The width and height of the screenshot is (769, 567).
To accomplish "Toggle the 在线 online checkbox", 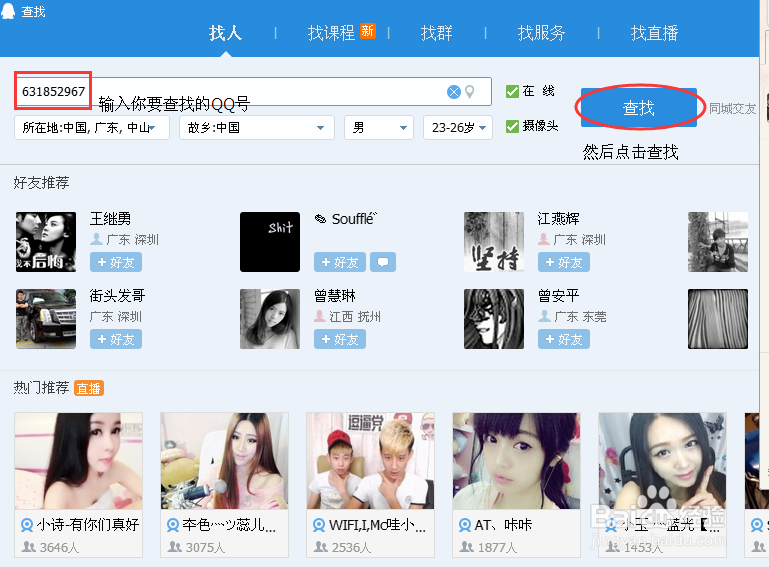I will point(512,91).
